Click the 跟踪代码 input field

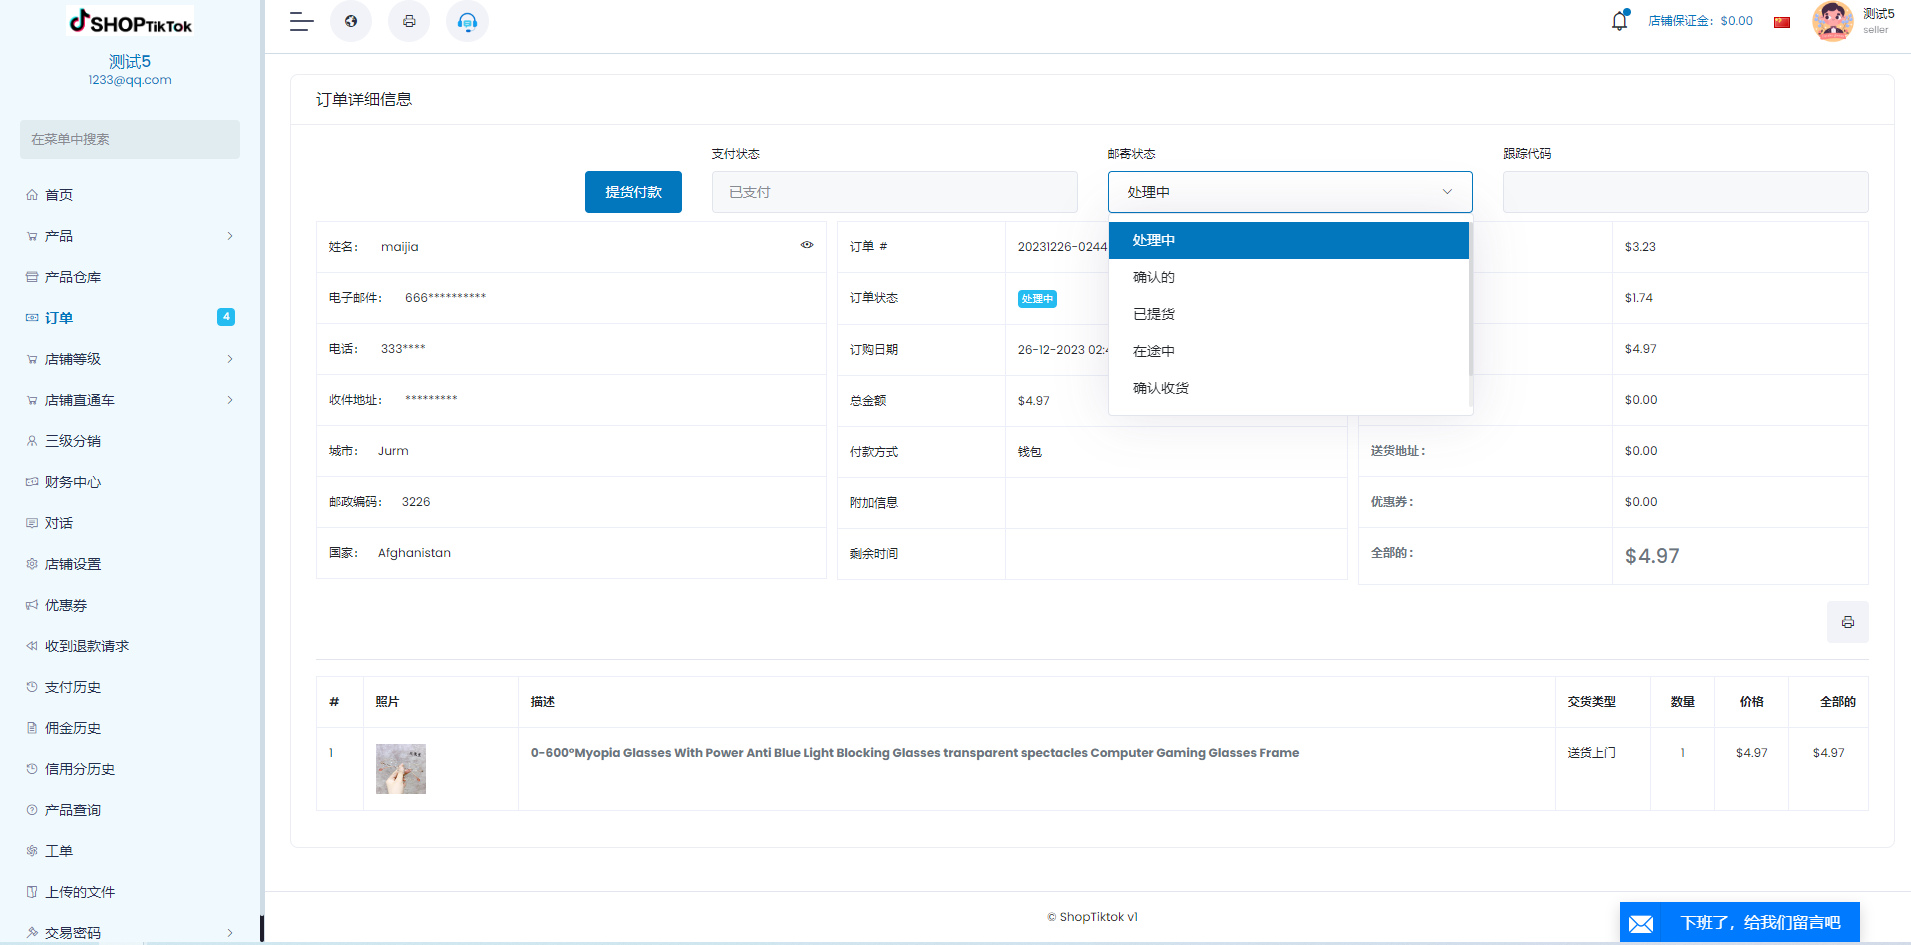(x=1684, y=192)
